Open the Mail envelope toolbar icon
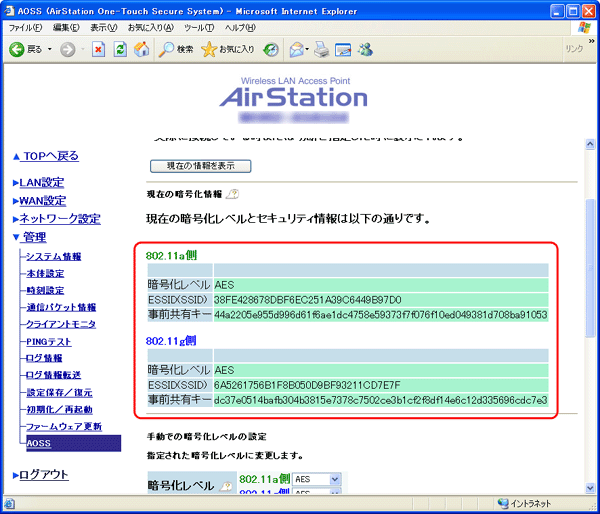The image size is (600, 514). click(x=297, y=49)
